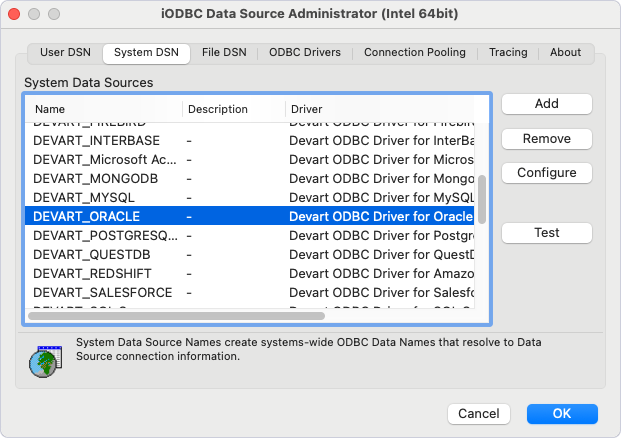621x438 pixels.
Task: Switch to the User DSN tab
Action: [63, 53]
